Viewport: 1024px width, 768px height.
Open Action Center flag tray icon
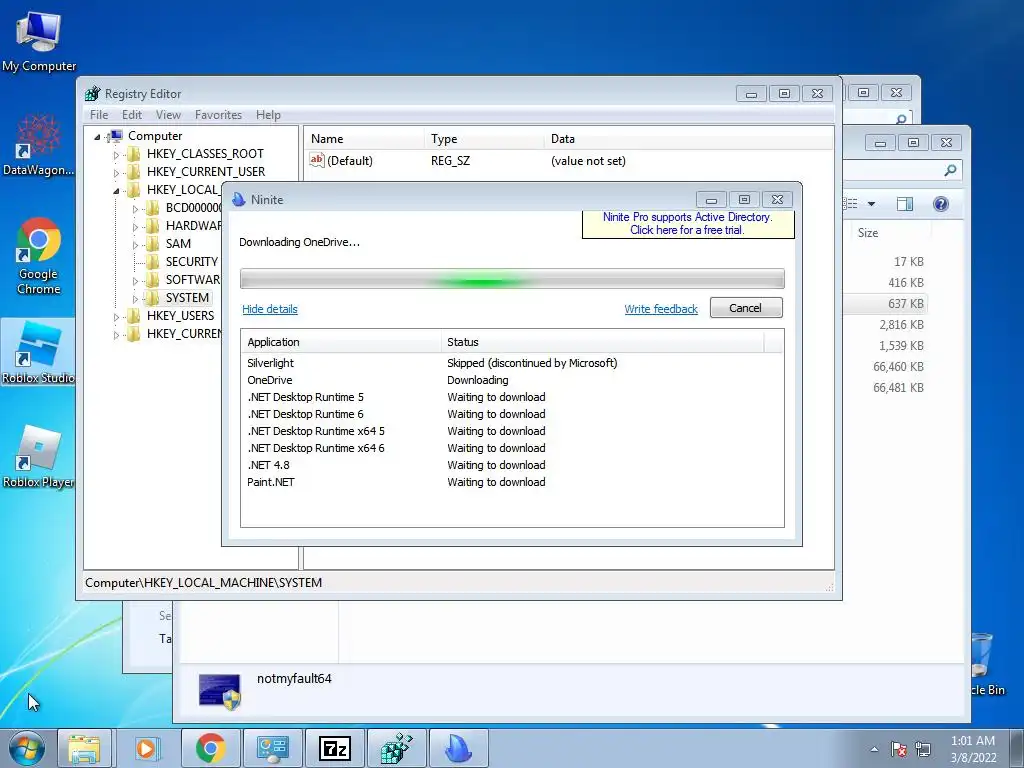pos(899,749)
